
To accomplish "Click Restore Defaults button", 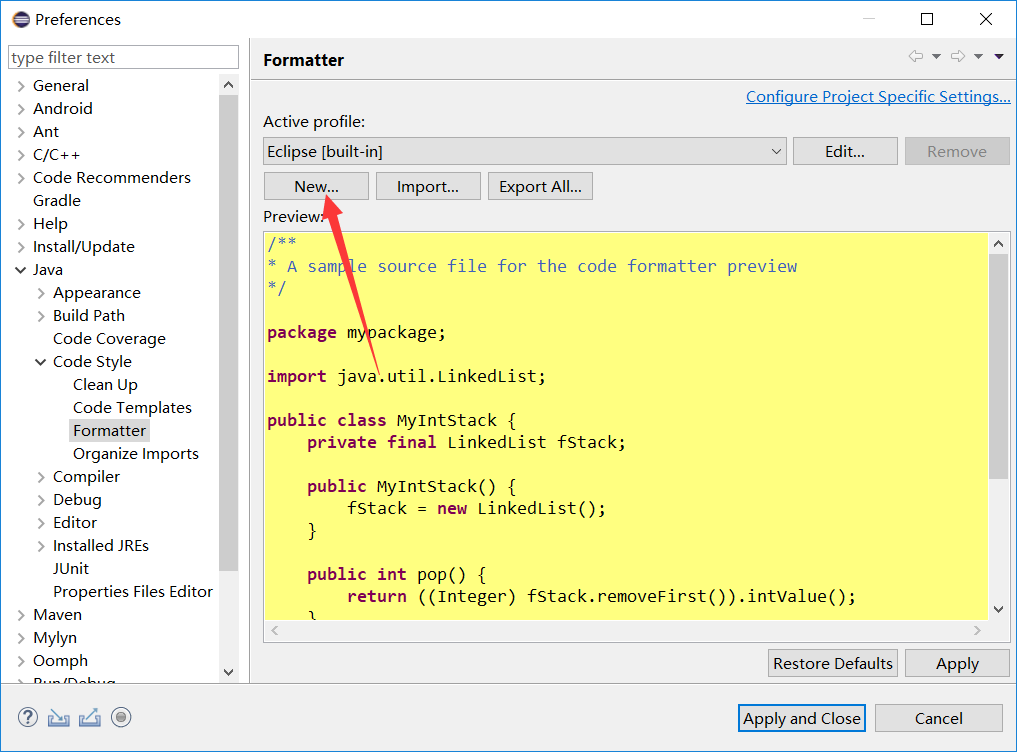I will (x=833, y=663).
